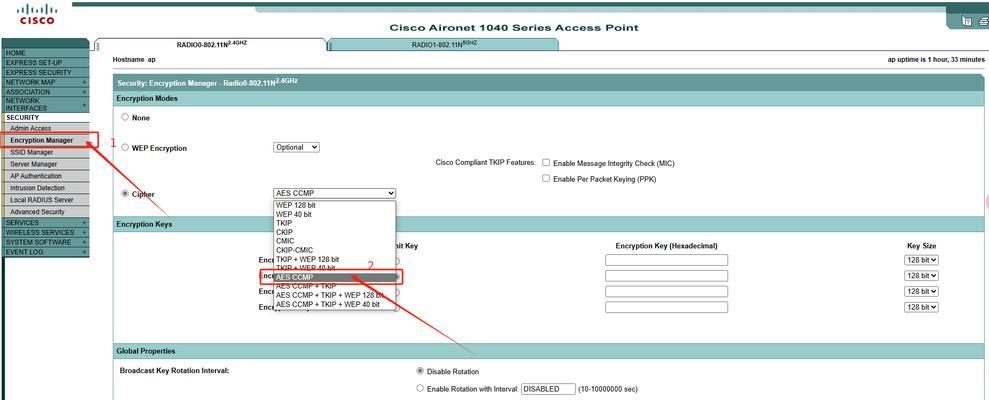
Task: Select the Cipher radio button
Action: click(x=125, y=194)
